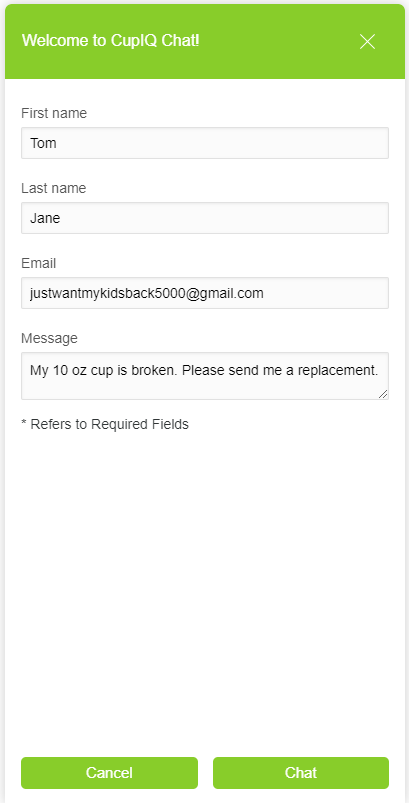This screenshot has width=409, height=803.
Task: Click the asterisk before the required-fields note
Action: [24, 424]
